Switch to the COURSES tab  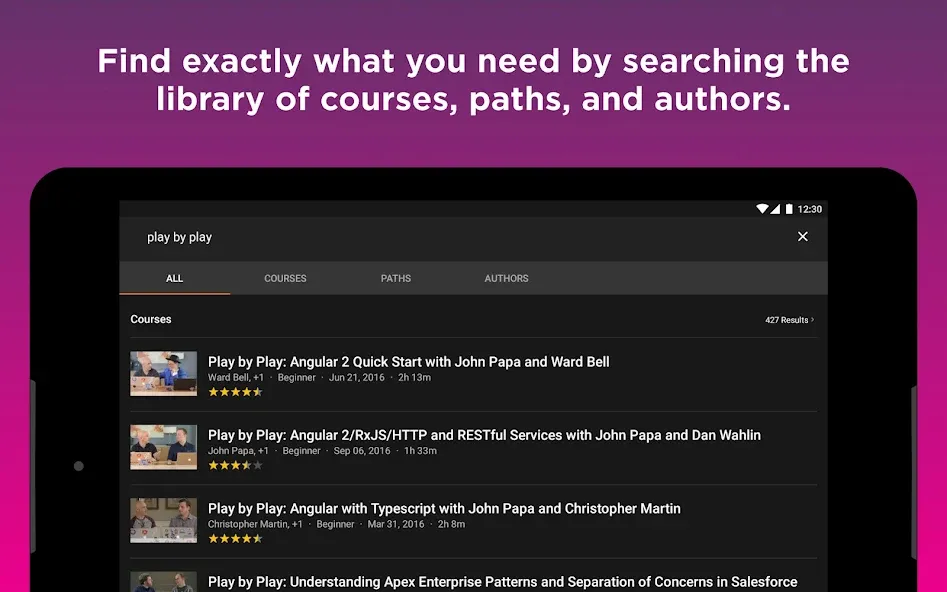(x=285, y=278)
